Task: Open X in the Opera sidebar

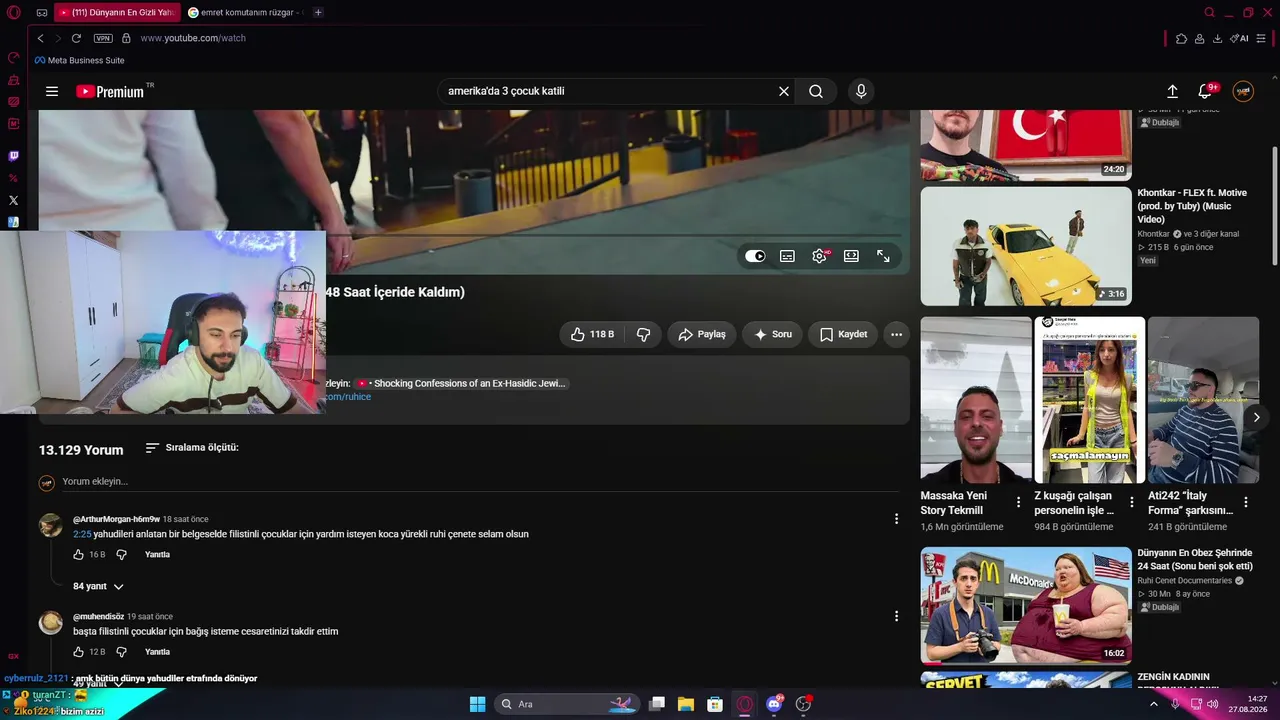Action: pos(13,200)
